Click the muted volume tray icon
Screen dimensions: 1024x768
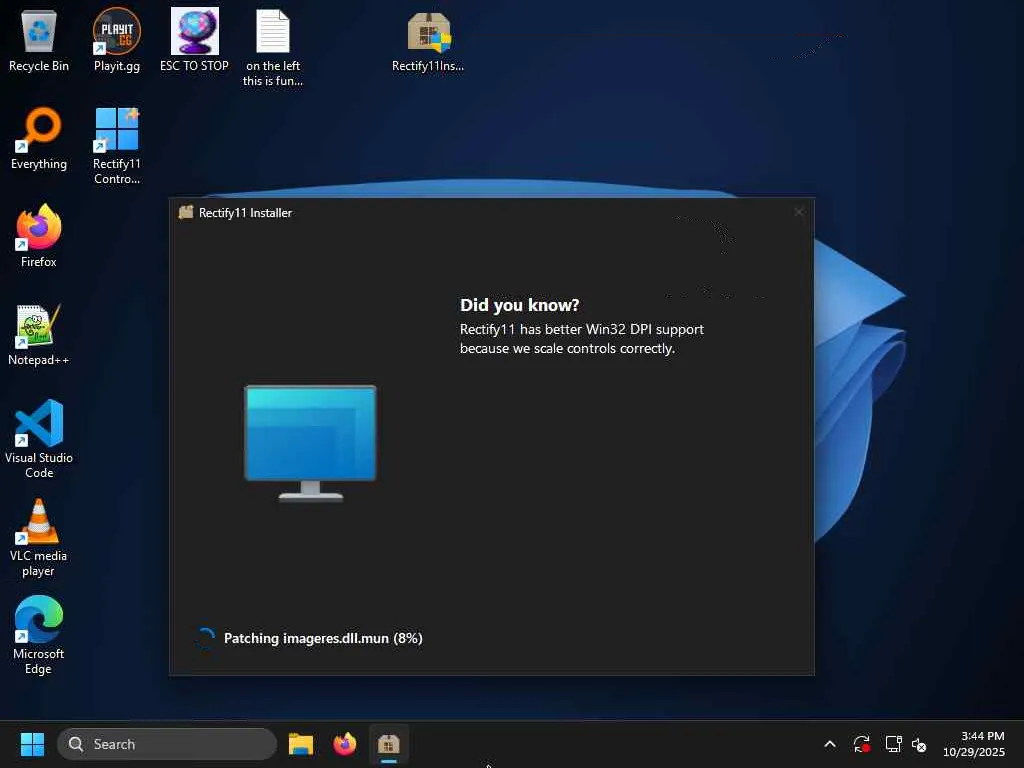919,744
